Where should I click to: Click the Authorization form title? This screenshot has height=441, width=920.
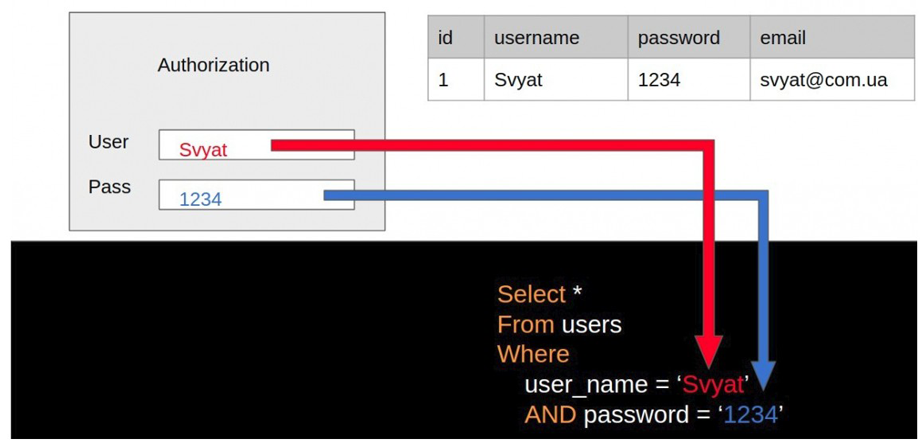click(x=214, y=65)
